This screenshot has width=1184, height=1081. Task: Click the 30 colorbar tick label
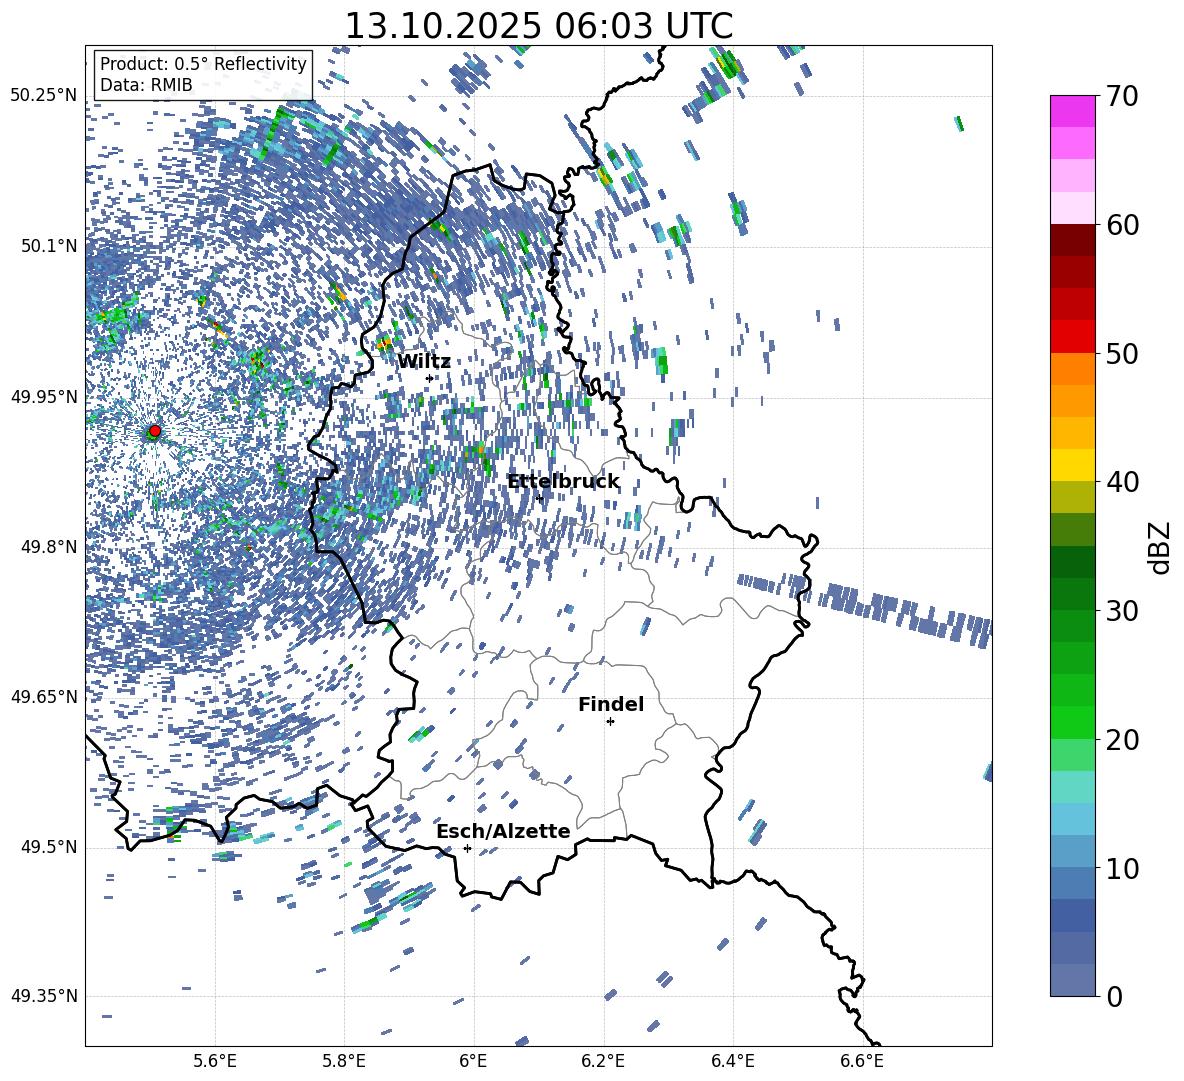tap(1122, 611)
